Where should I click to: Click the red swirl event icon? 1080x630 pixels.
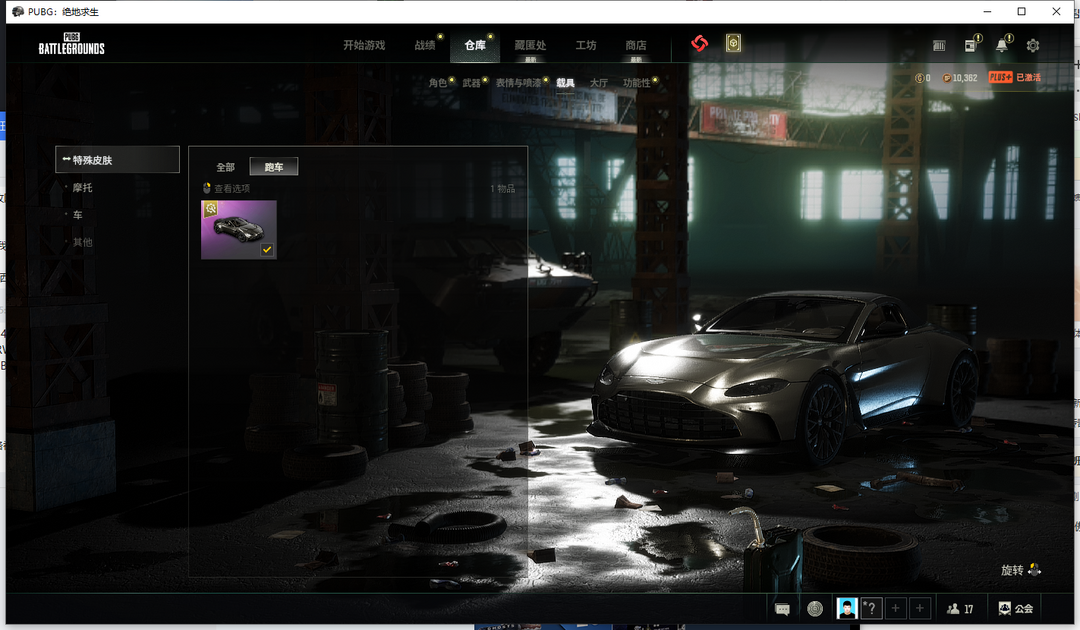tap(699, 44)
